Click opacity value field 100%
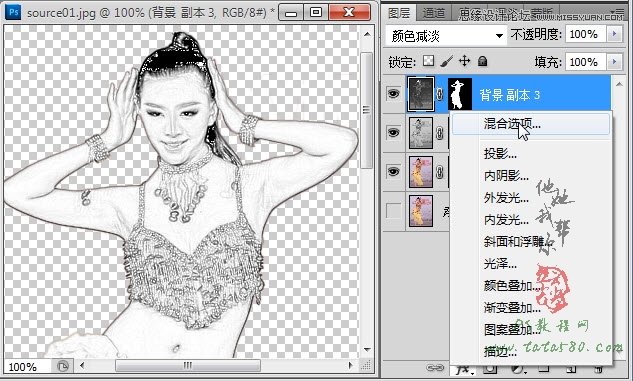This screenshot has height=381, width=633. 585,34
